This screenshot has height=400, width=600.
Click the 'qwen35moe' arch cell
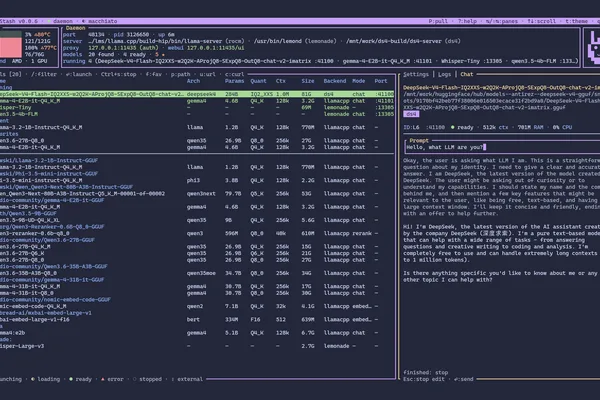(x=201, y=273)
